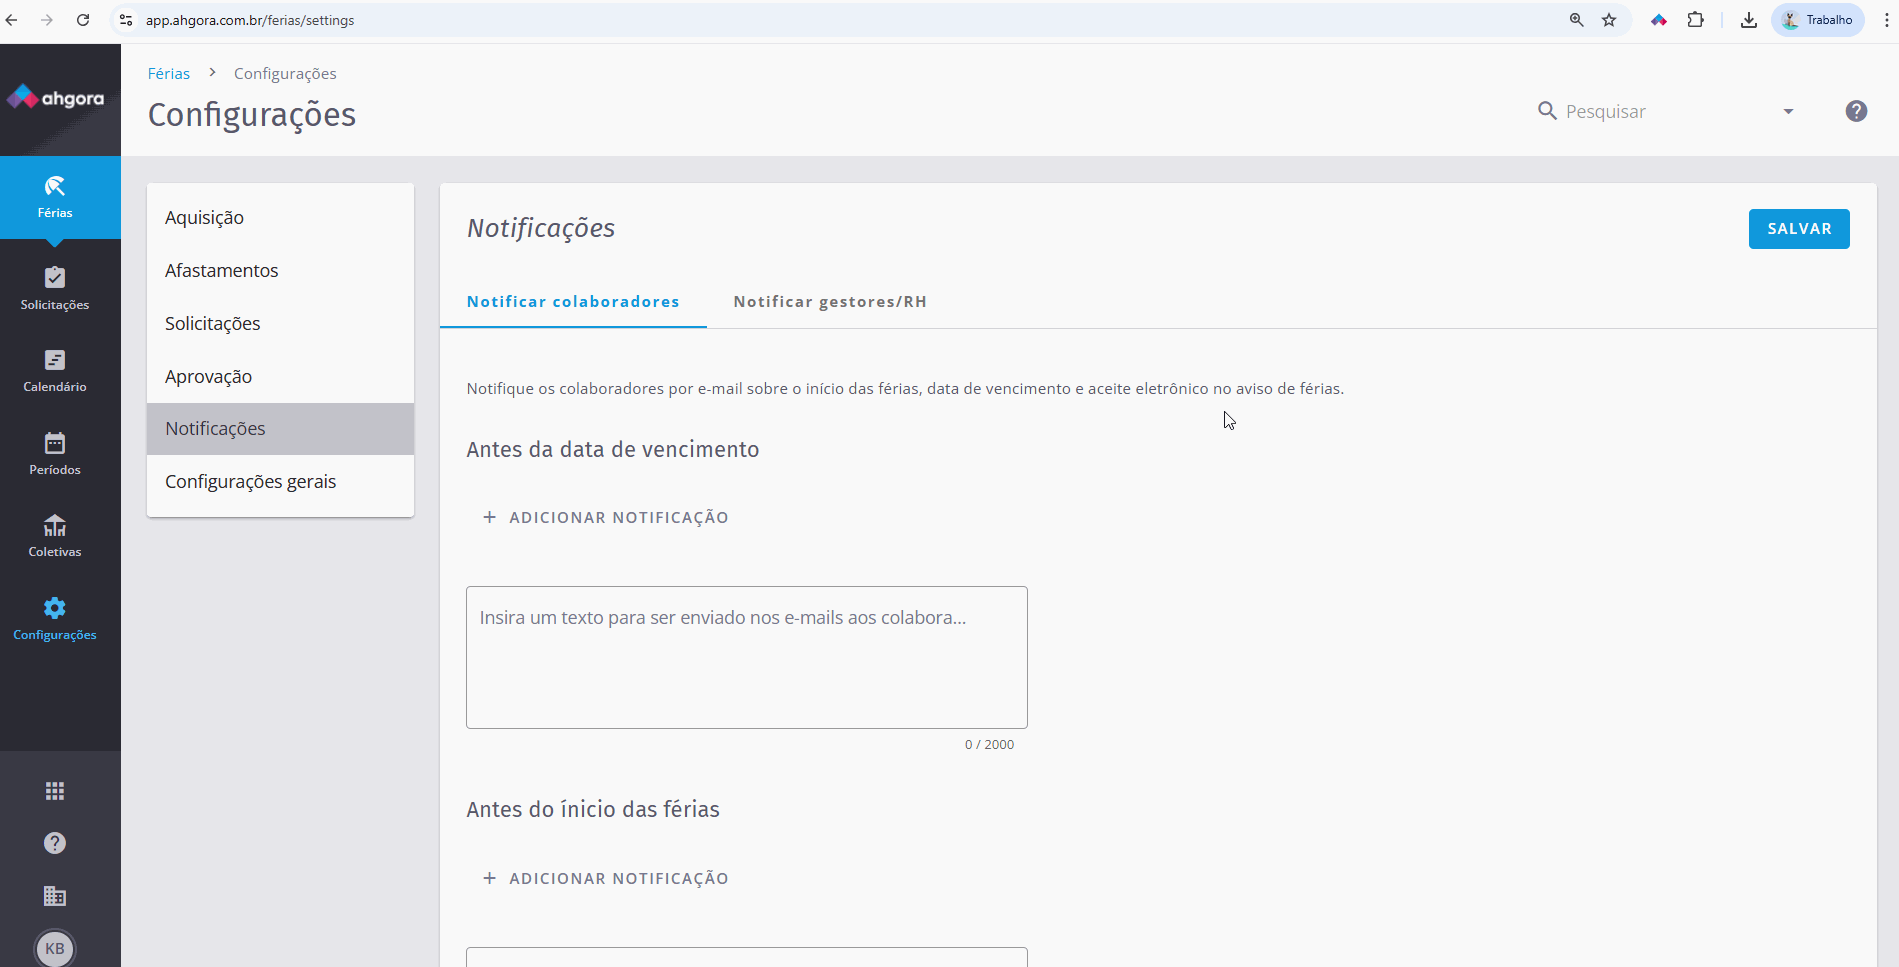Click the sidebar help question mark icon
Viewport: 1899px width, 967px height.
tap(55, 843)
